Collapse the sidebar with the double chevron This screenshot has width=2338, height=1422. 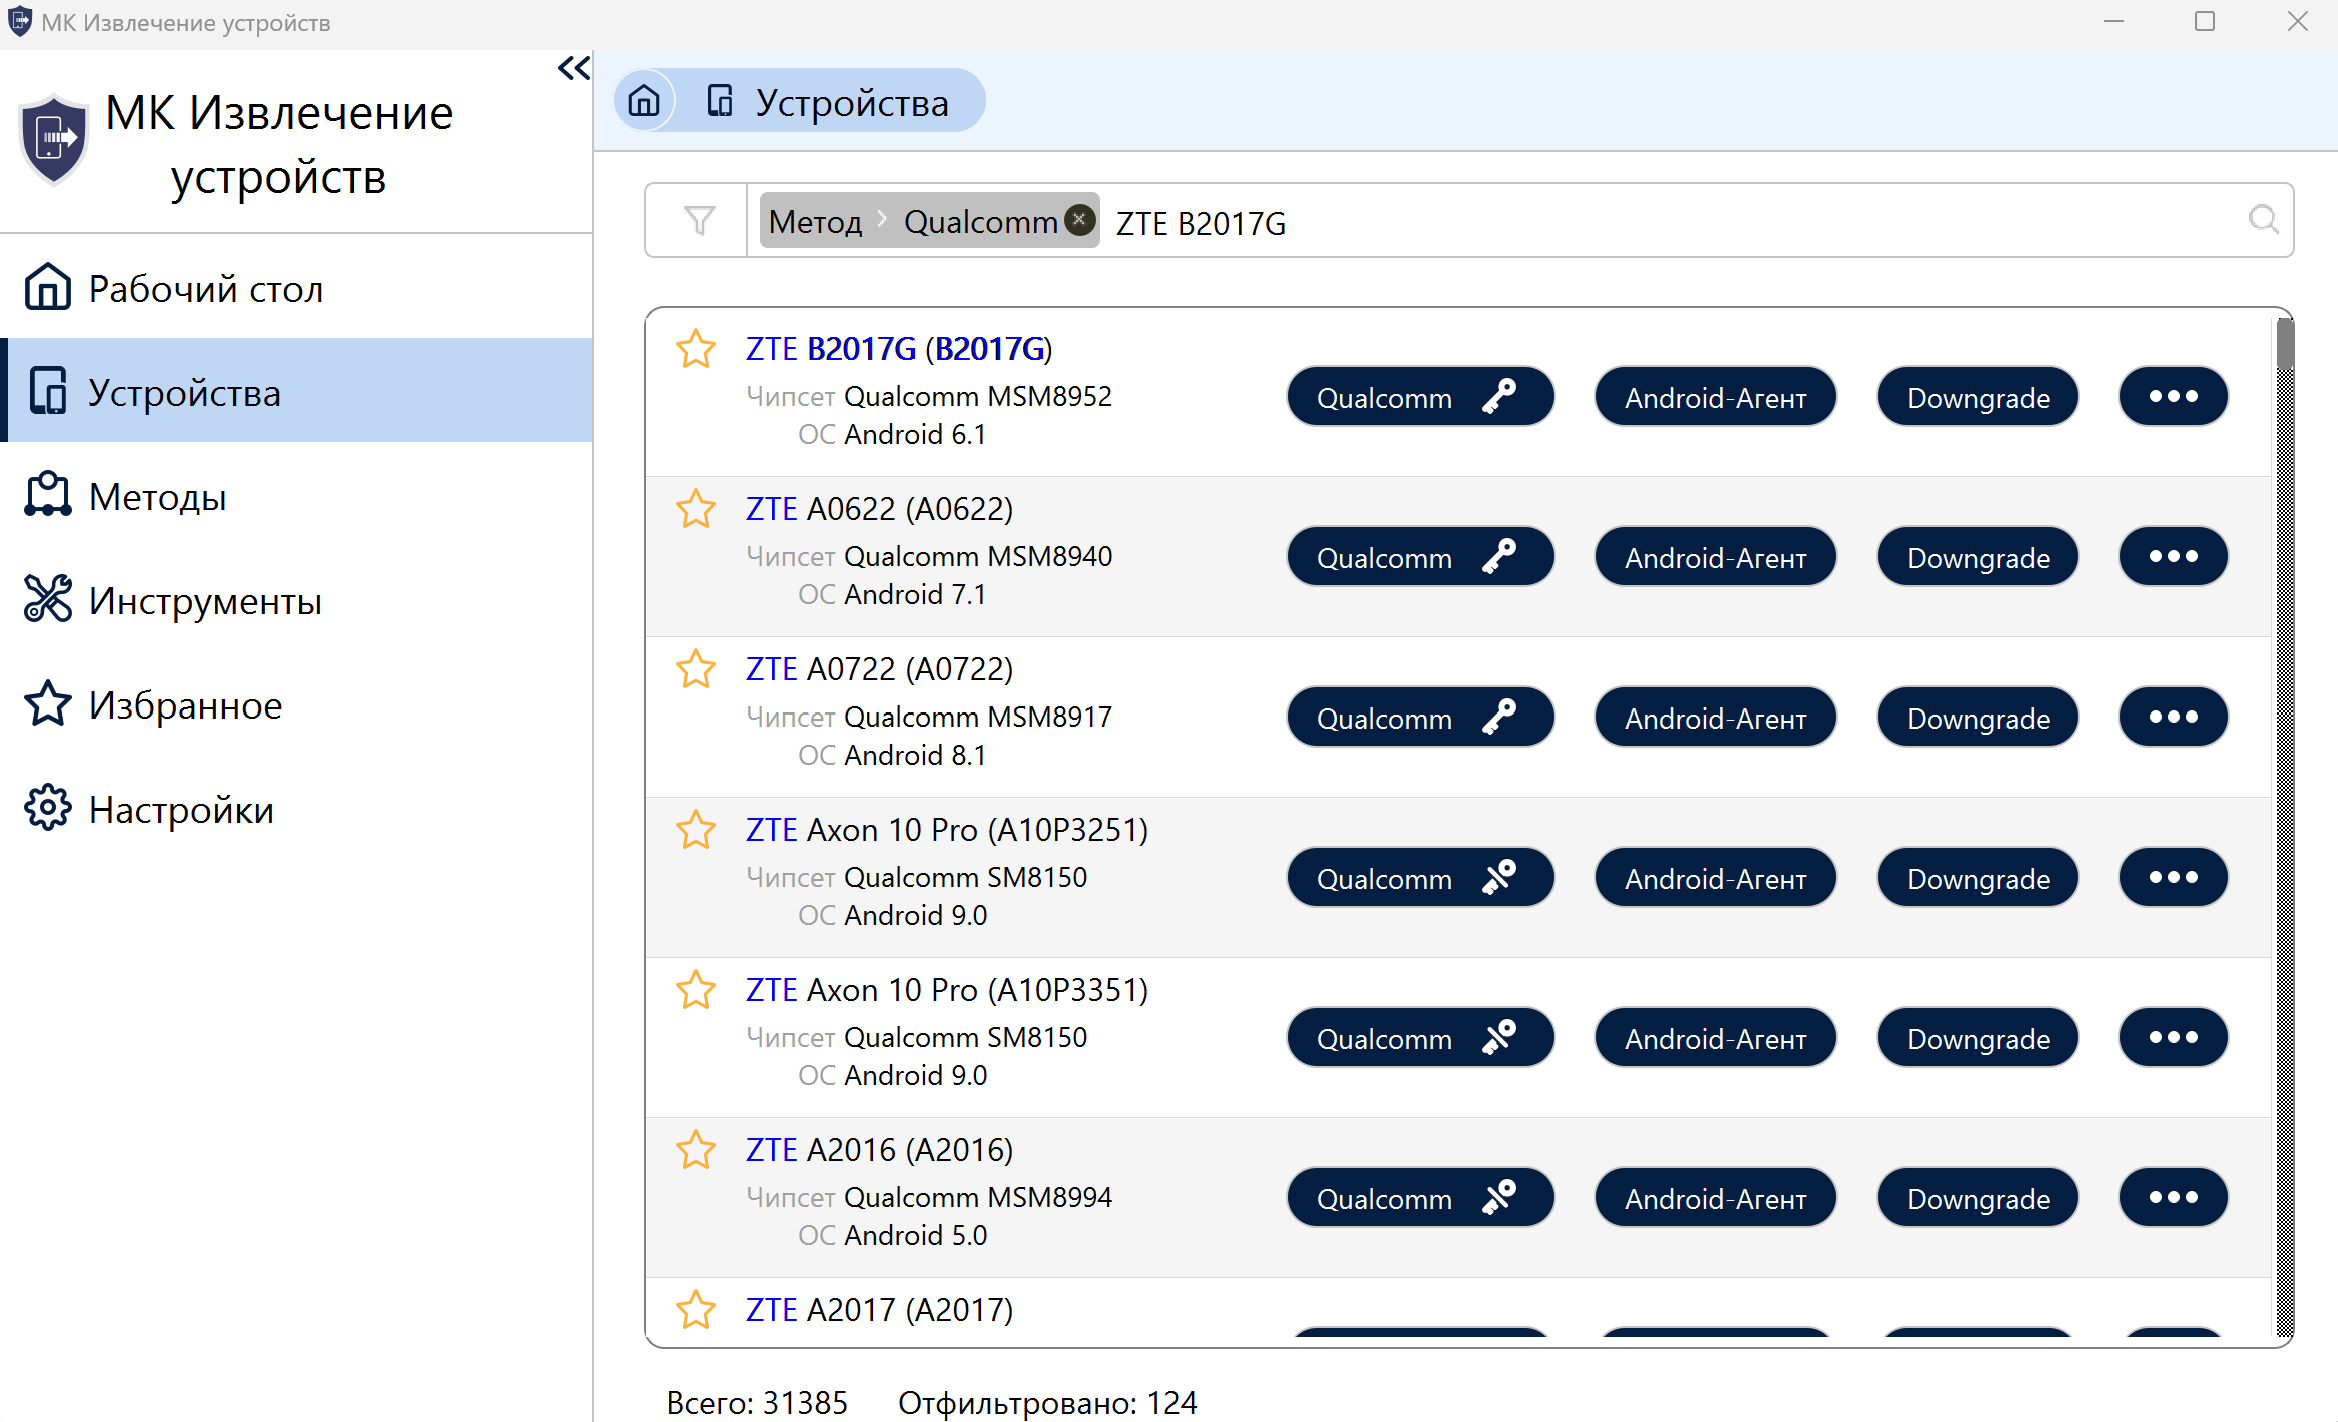574,68
